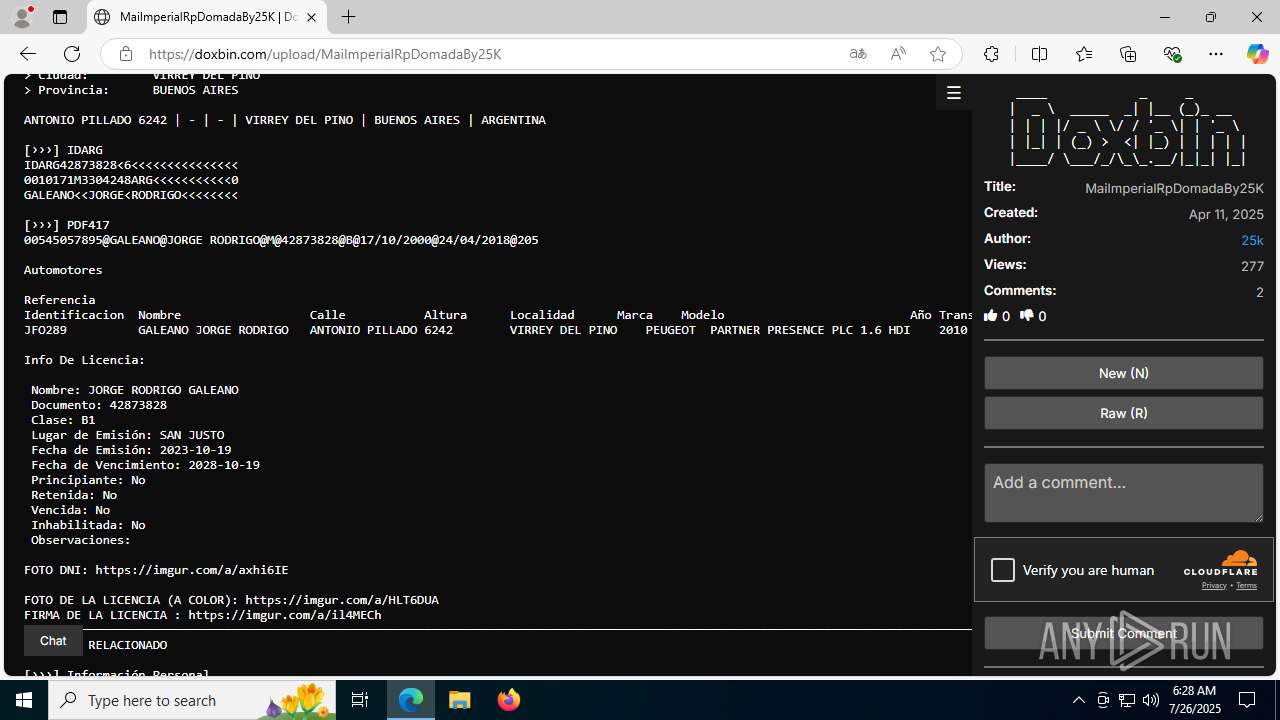This screenshot has width=1280, height=720.
Task: Go back to previous page
Action: 28,54
